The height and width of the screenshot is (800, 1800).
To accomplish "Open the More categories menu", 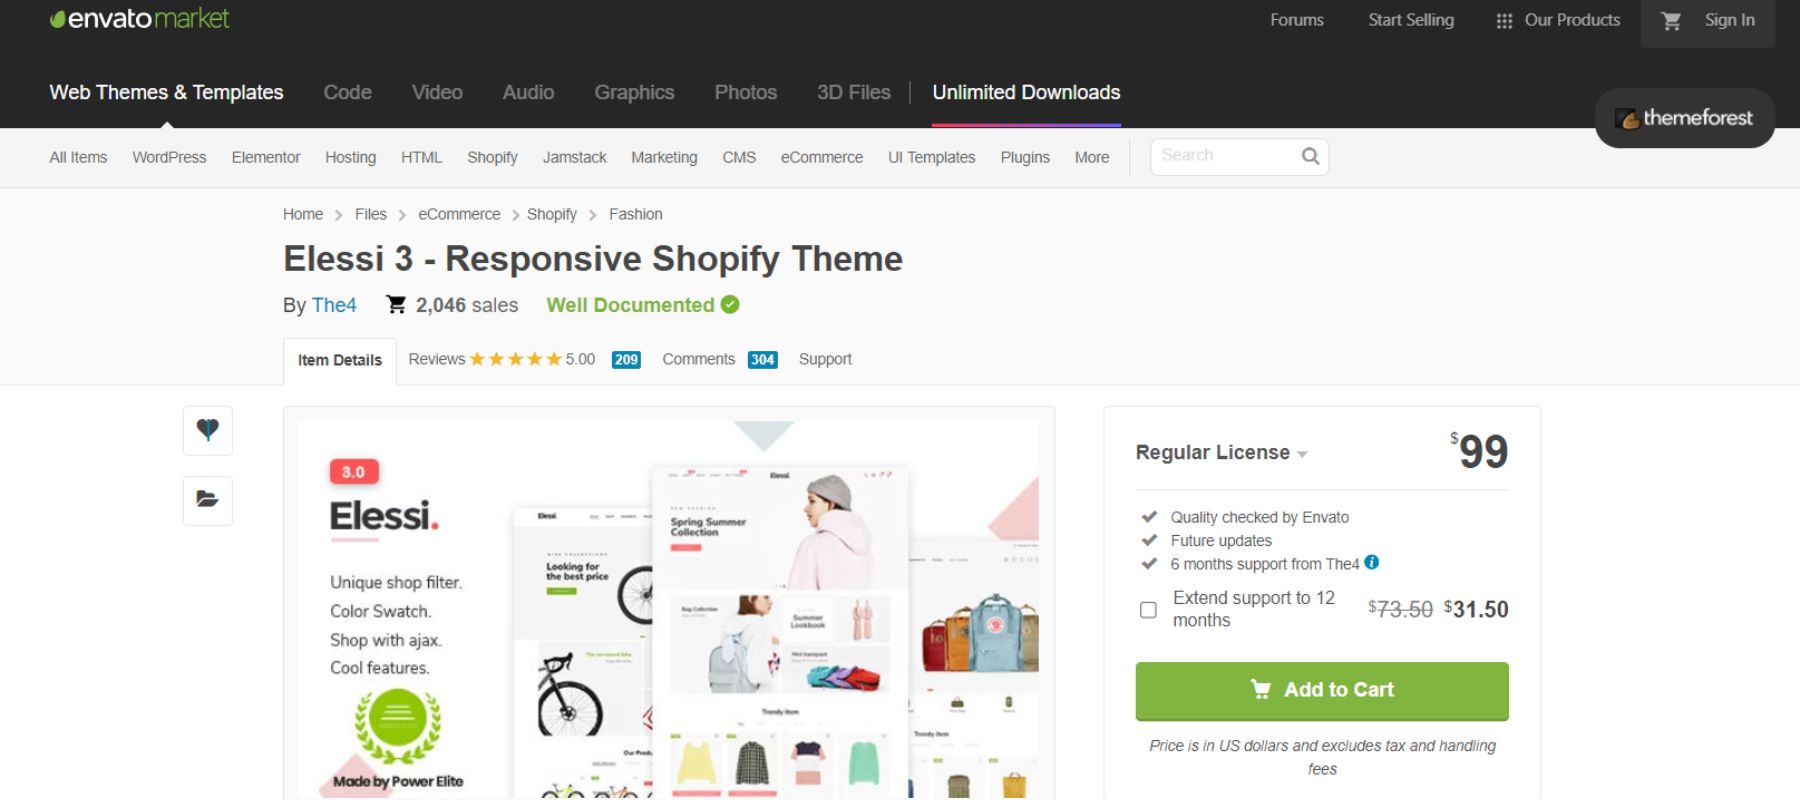I will (1092, 157).
